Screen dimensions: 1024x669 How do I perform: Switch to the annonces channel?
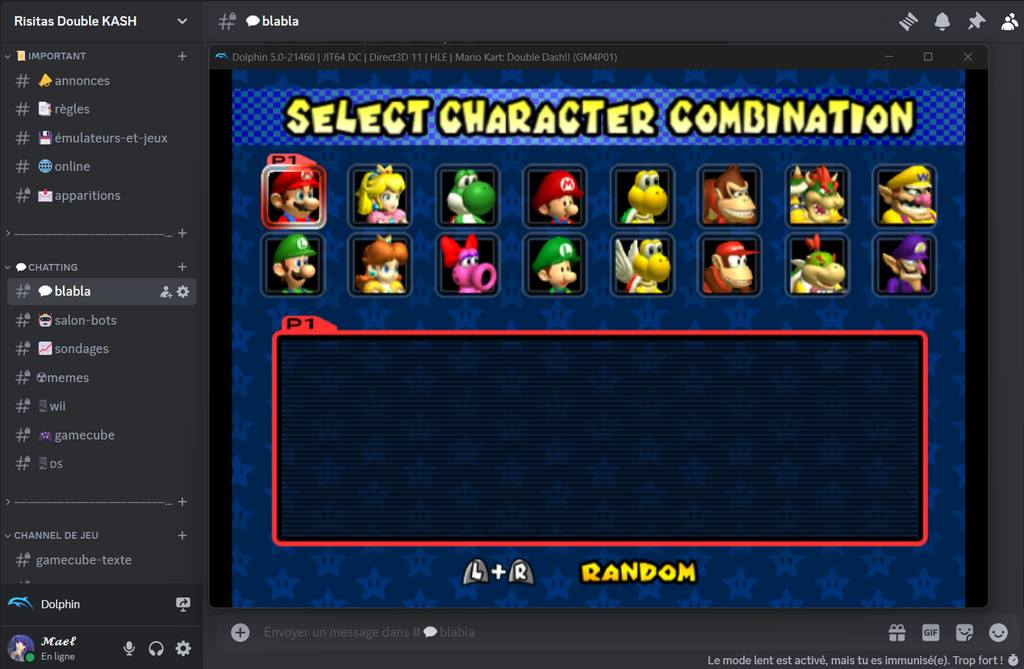pyautogui.click(x=82, y=81)
